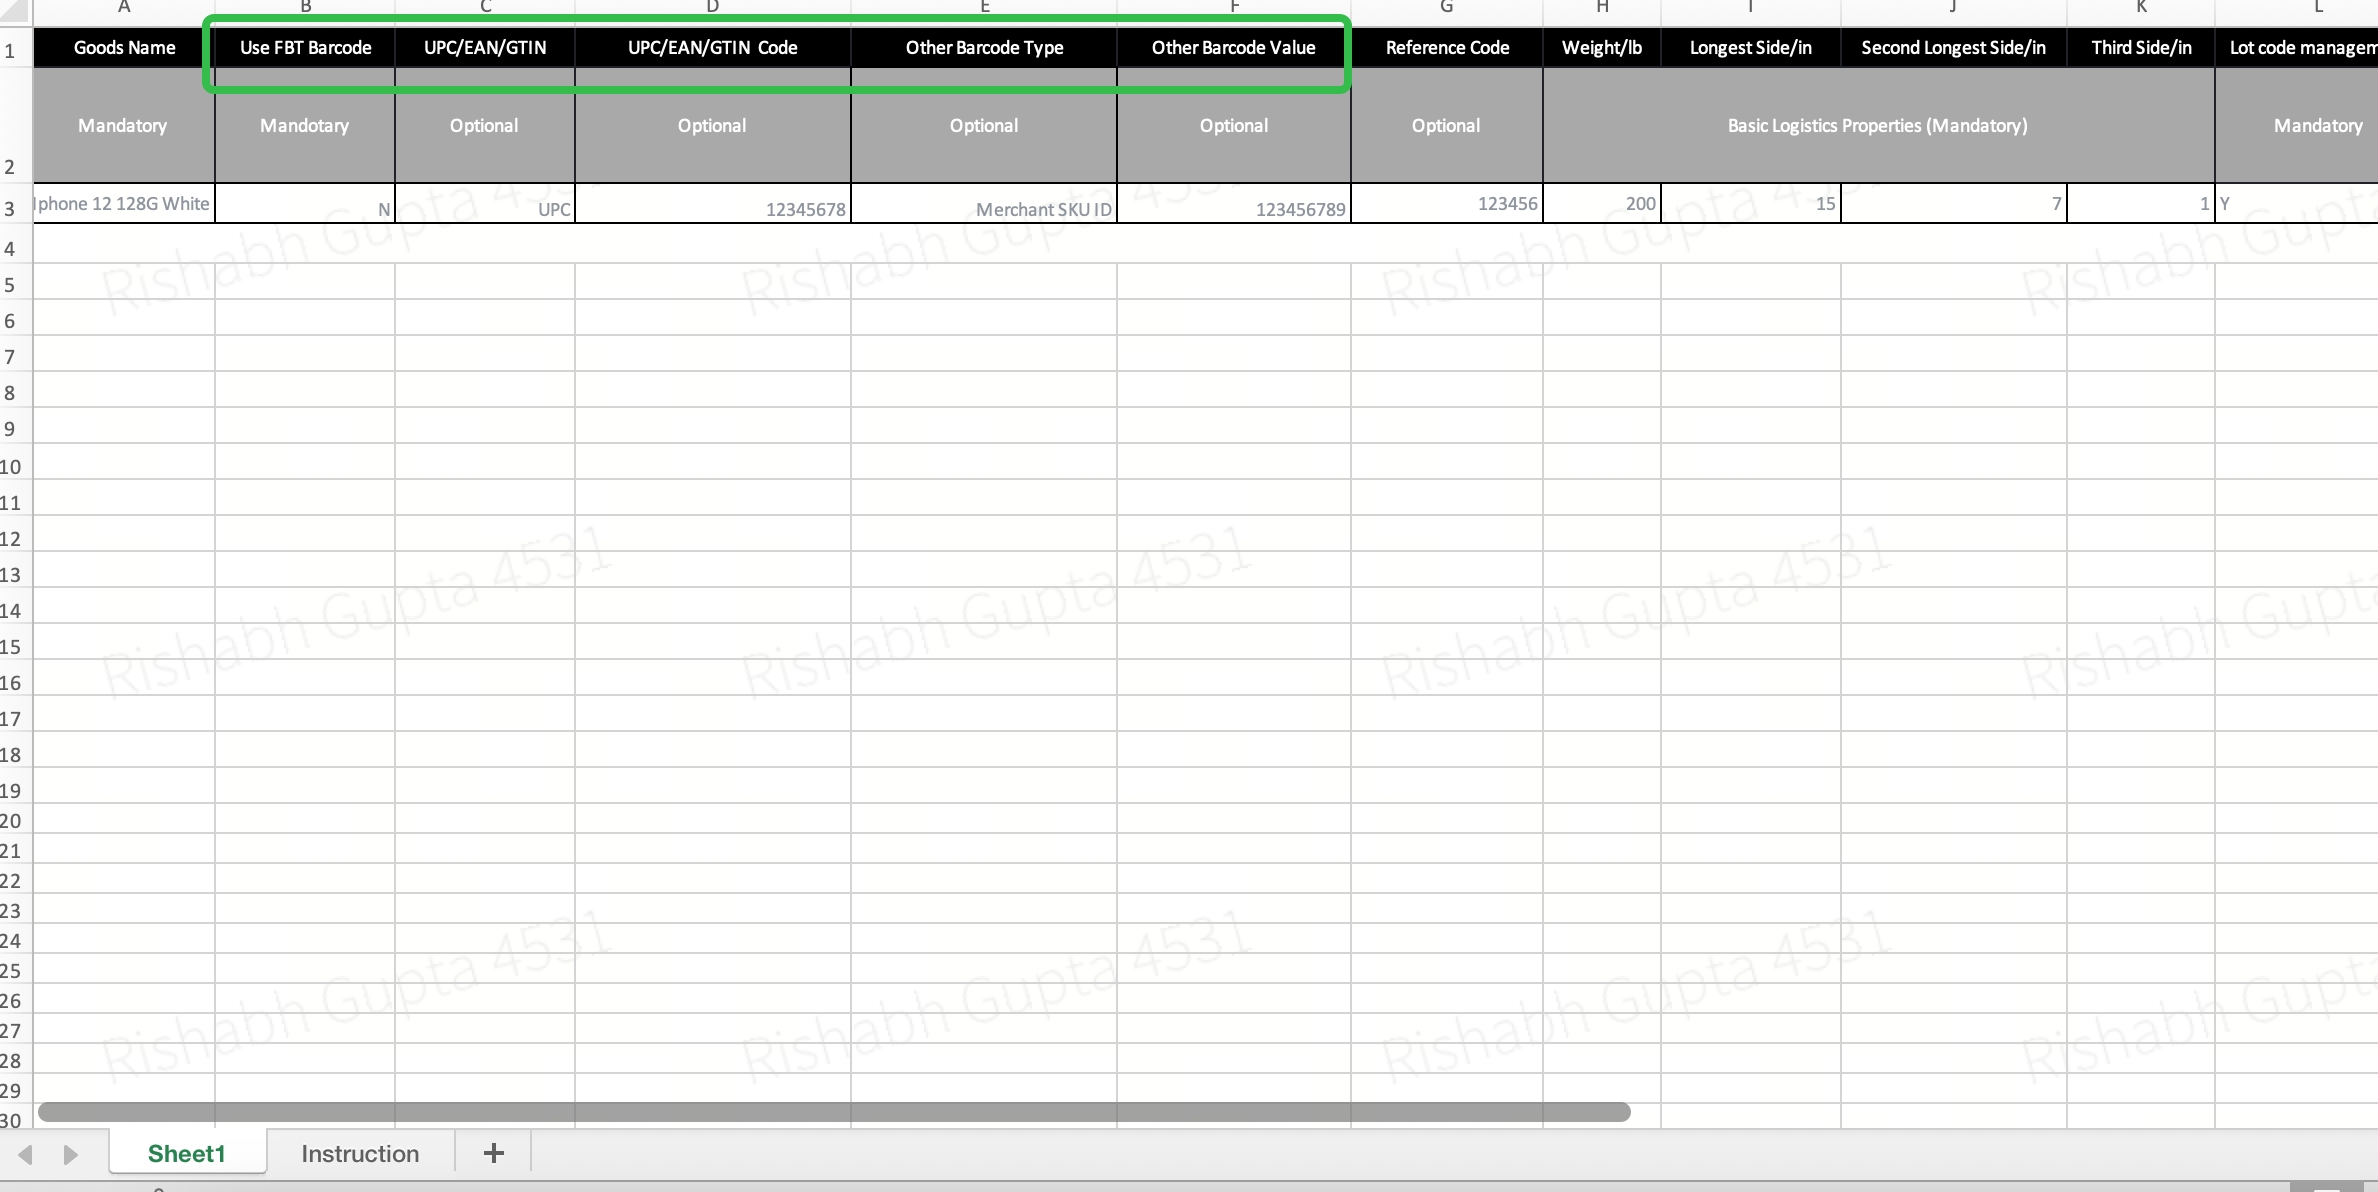Screen dimensions: 2378x1192
Task: Click the next sheet navigation arrow
Action: coord(70,1155)
